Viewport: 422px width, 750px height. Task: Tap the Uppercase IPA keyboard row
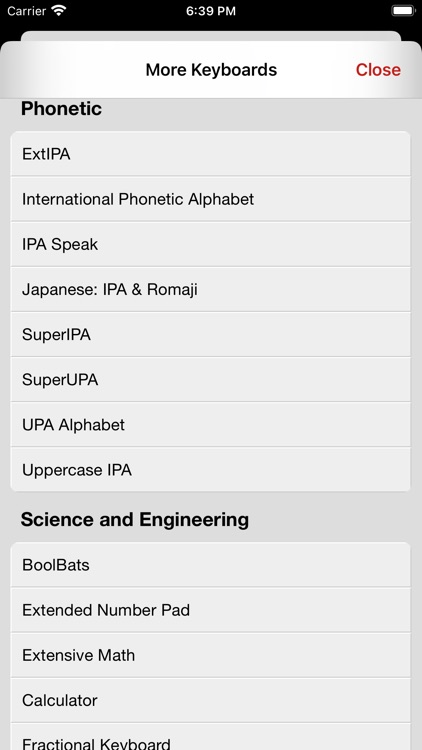(x=211, y=470)
